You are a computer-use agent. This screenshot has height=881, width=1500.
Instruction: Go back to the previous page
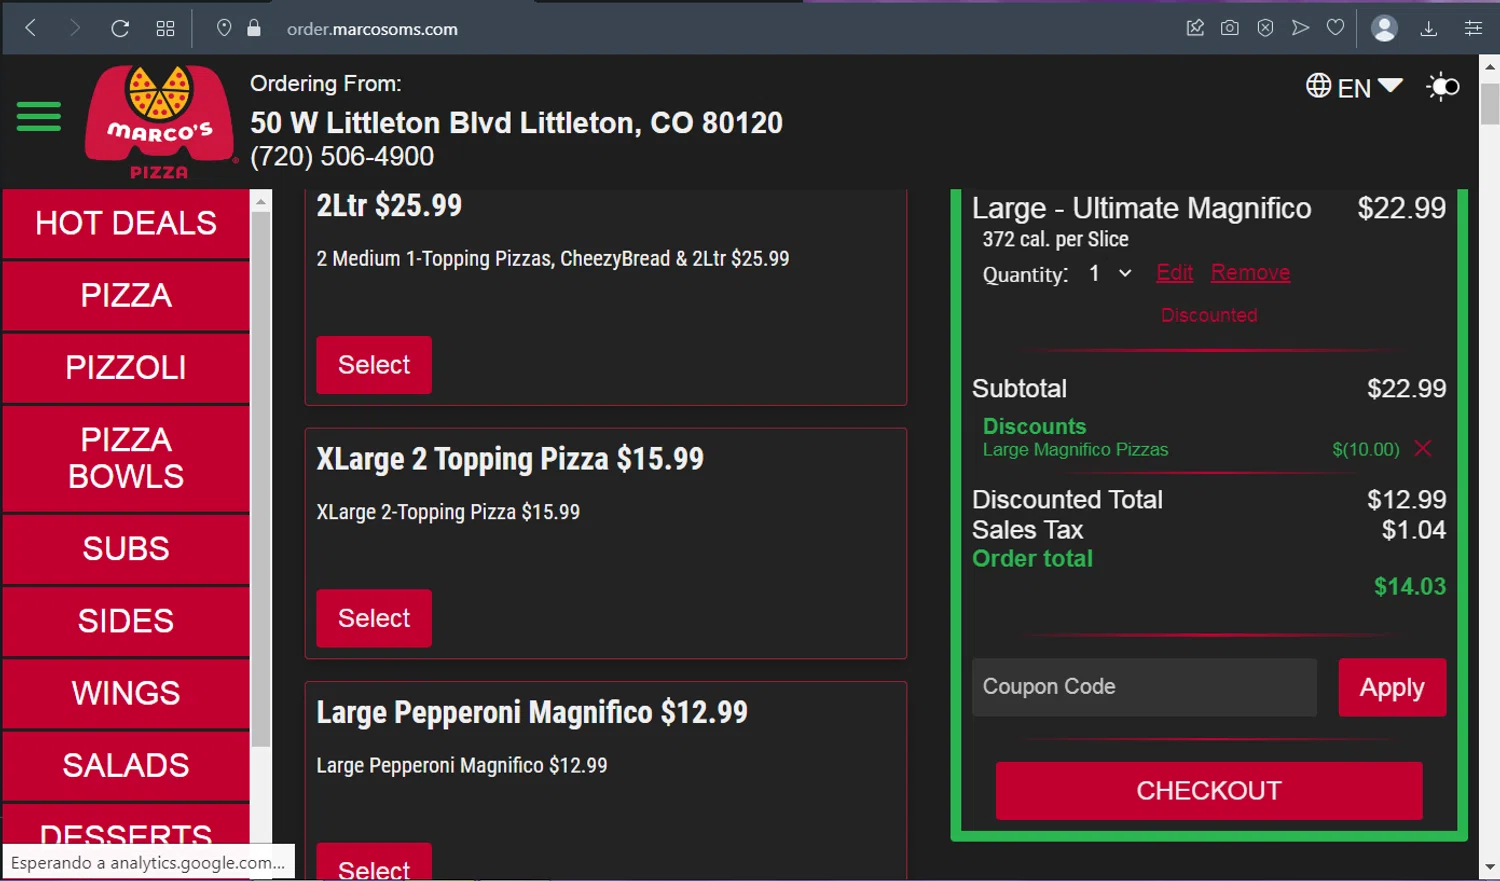(x=30, y=28)
